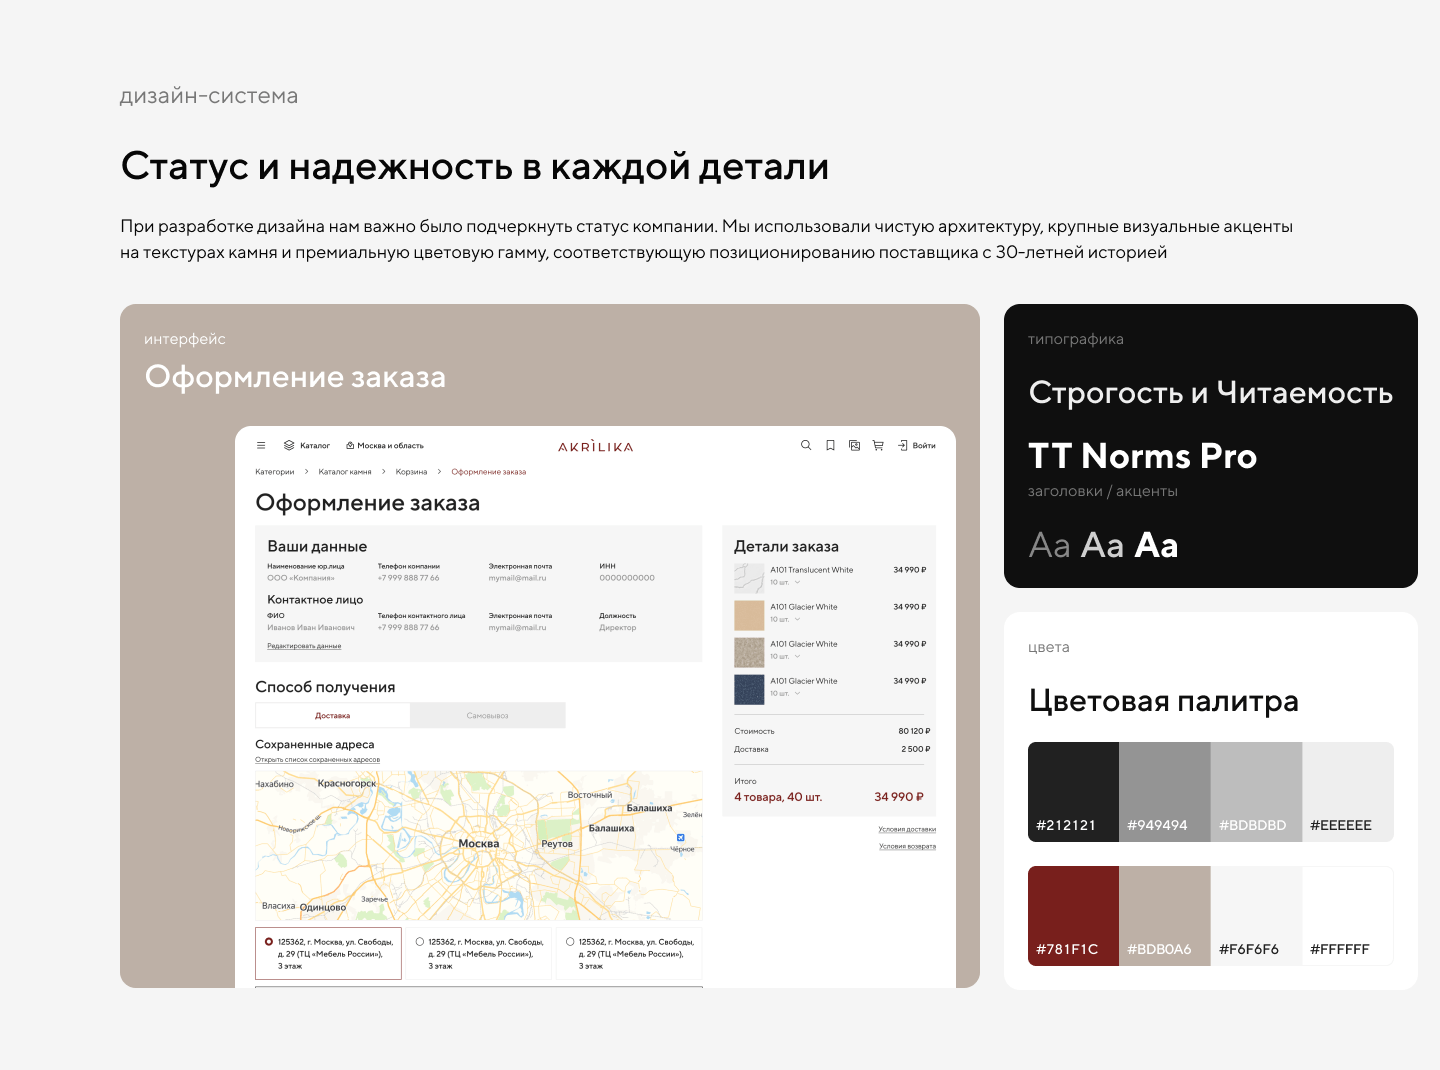
Task: Click the 80 120 ₽ cost value
Action: pyautogui.click(x=914, y=731)
